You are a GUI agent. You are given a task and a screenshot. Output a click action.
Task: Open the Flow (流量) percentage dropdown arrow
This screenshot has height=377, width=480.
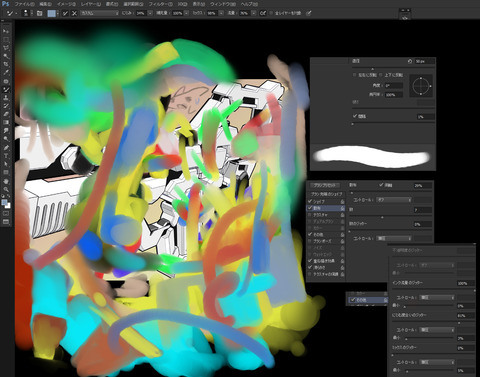tap(254, 13)
